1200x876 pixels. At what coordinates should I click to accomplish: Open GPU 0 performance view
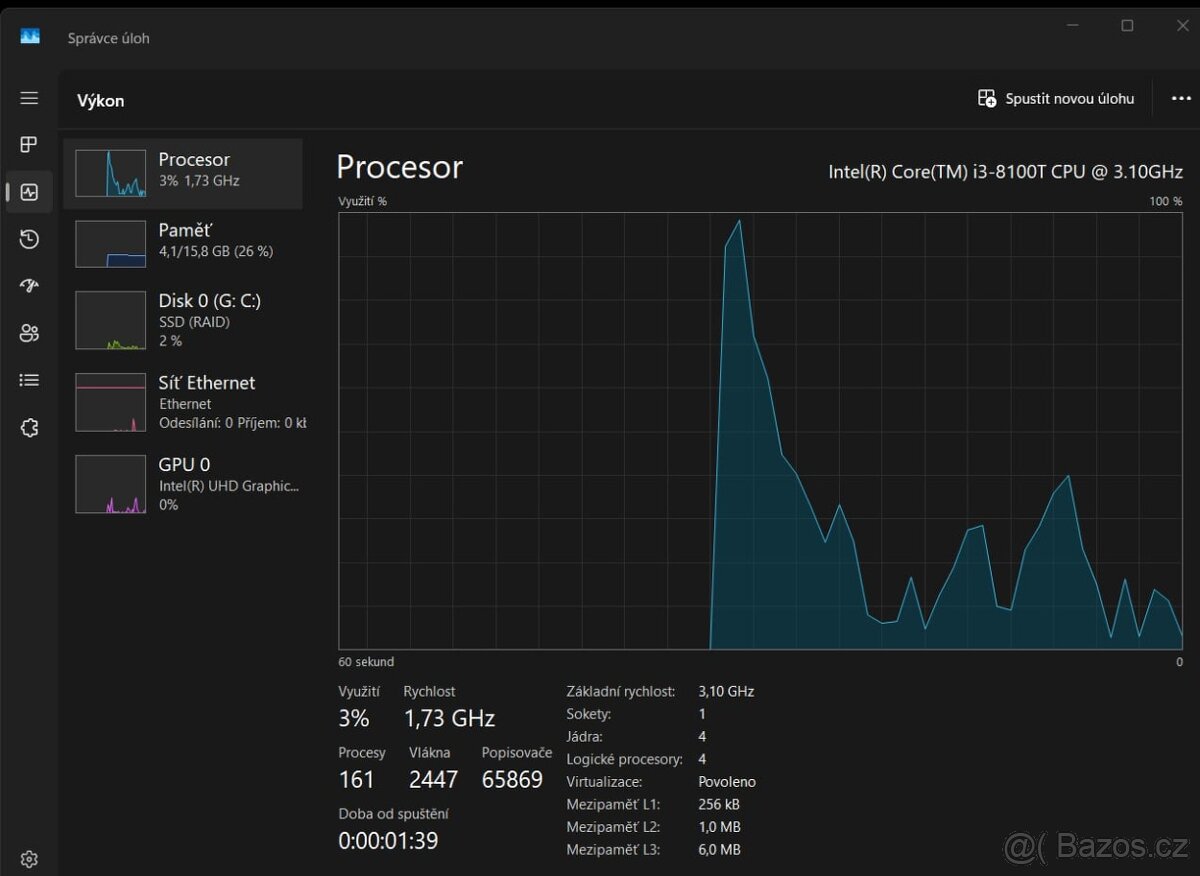tap(183, 484)
